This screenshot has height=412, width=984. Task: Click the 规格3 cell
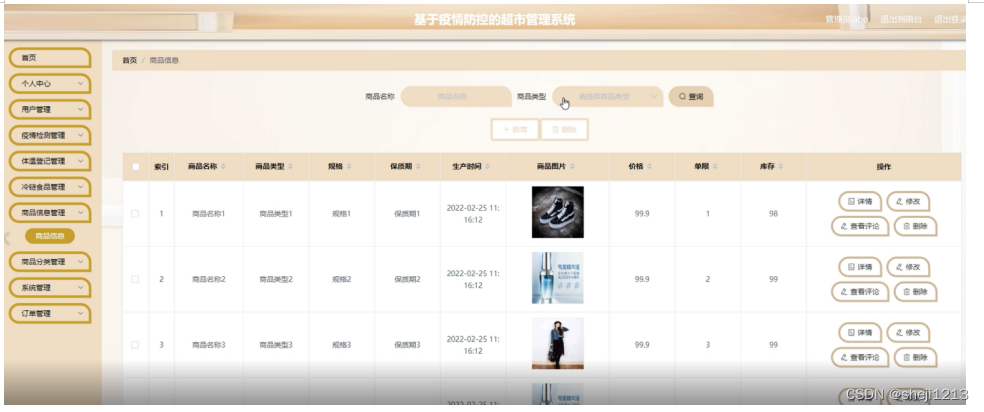[x=341, y=345]
